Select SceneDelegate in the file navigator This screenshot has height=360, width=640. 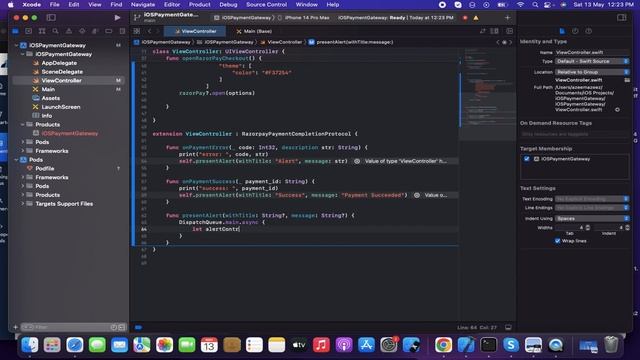(x=62, y=72)
